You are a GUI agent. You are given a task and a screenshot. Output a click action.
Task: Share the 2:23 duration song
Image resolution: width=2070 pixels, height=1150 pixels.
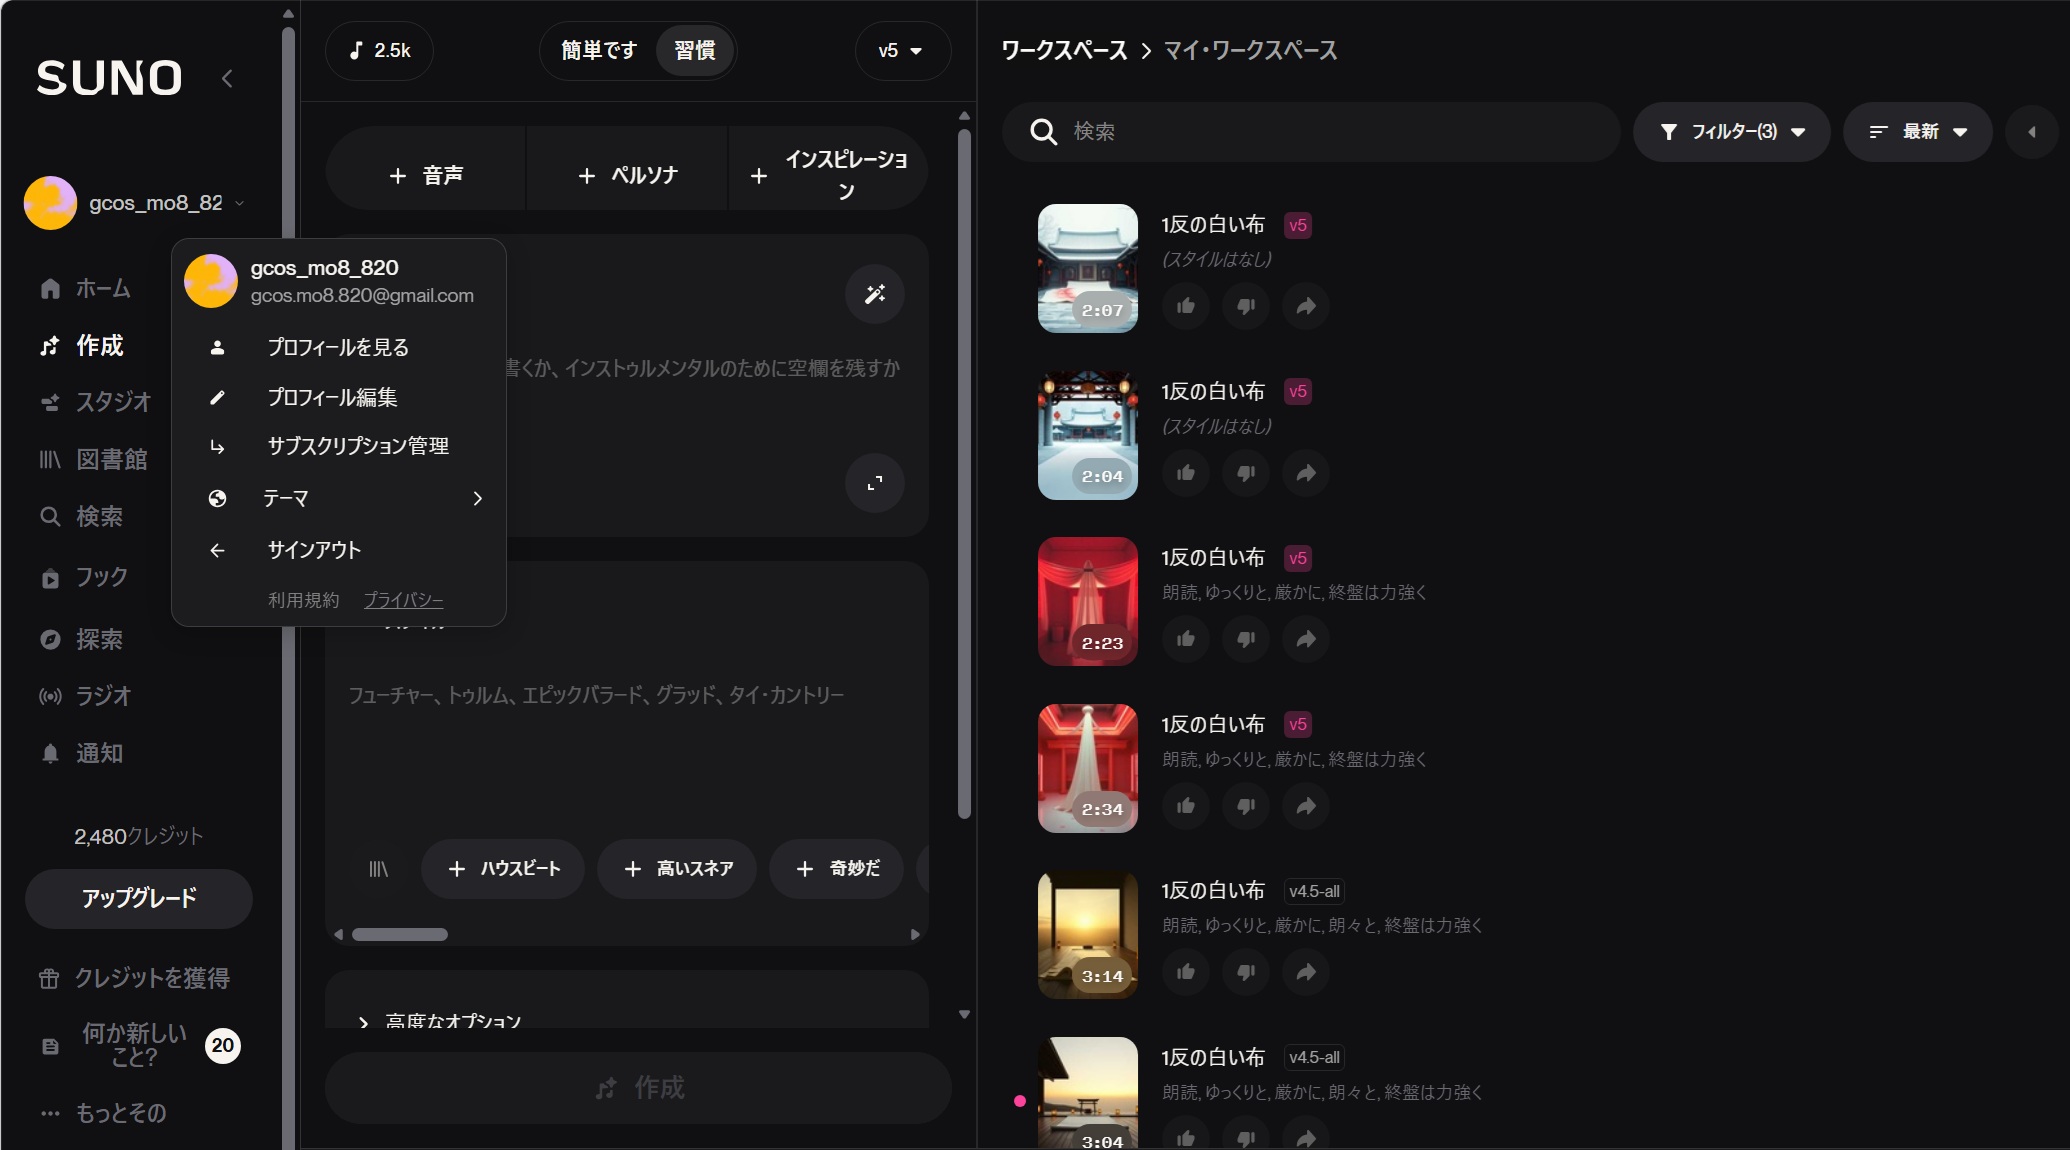coord(1306,639)
